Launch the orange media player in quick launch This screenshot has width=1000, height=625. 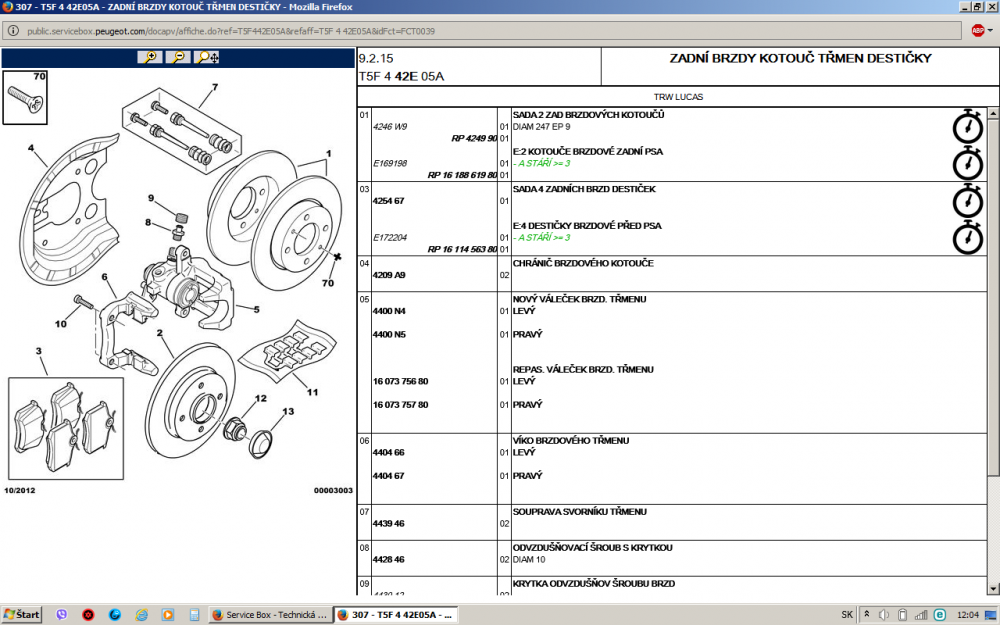point(168,615)
